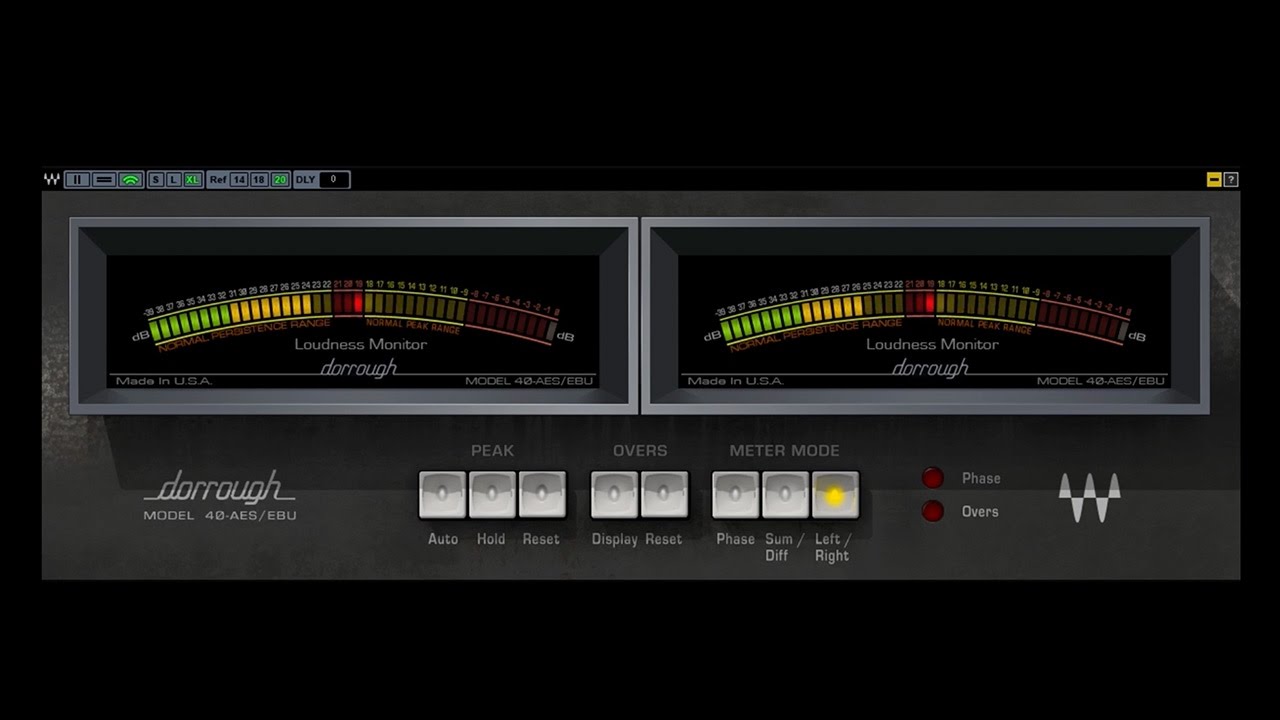
Task: Enable Peak Auto mode
Action: click(442, 495)
